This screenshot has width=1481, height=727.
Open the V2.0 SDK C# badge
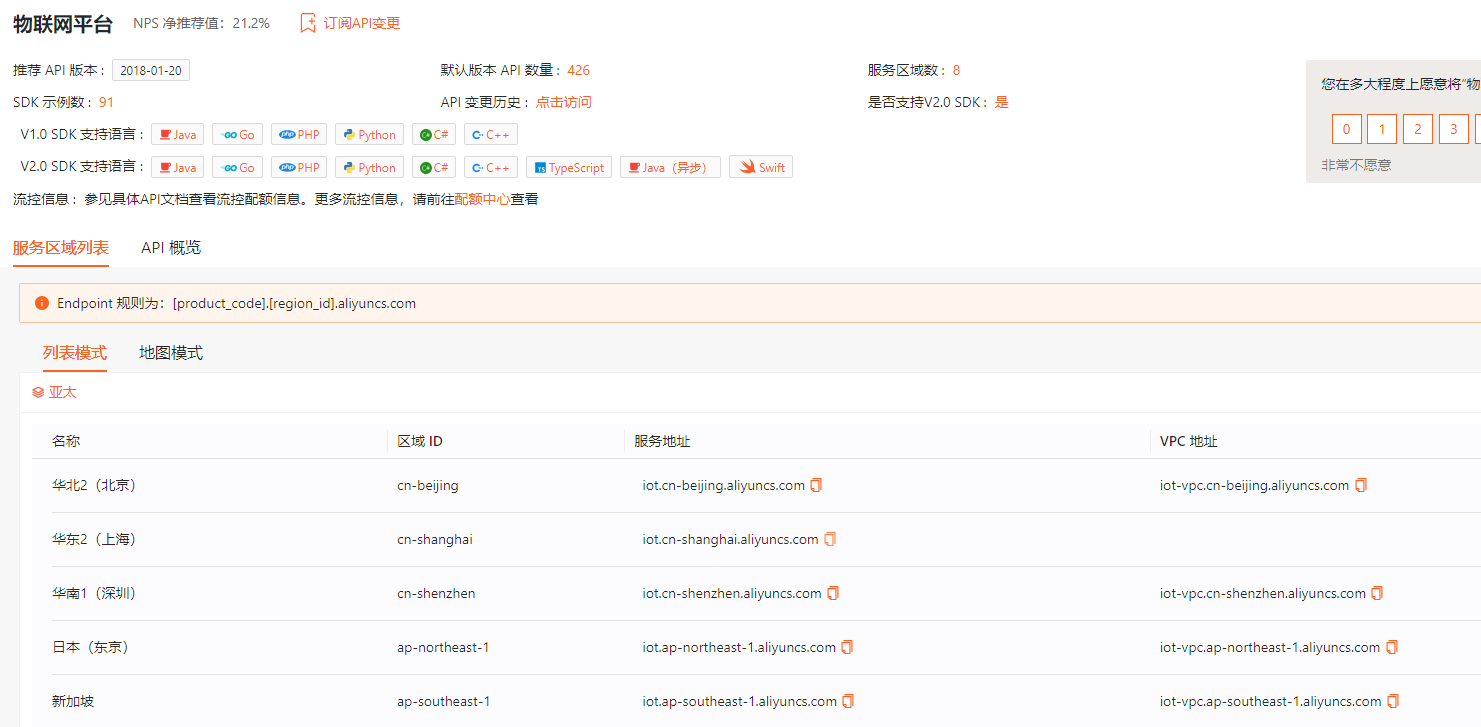point(434,168)
